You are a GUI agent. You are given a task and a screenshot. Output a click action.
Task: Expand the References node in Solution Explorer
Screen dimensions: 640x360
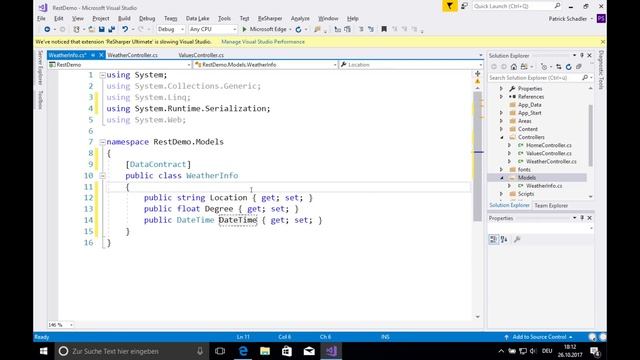coord(501,97)
